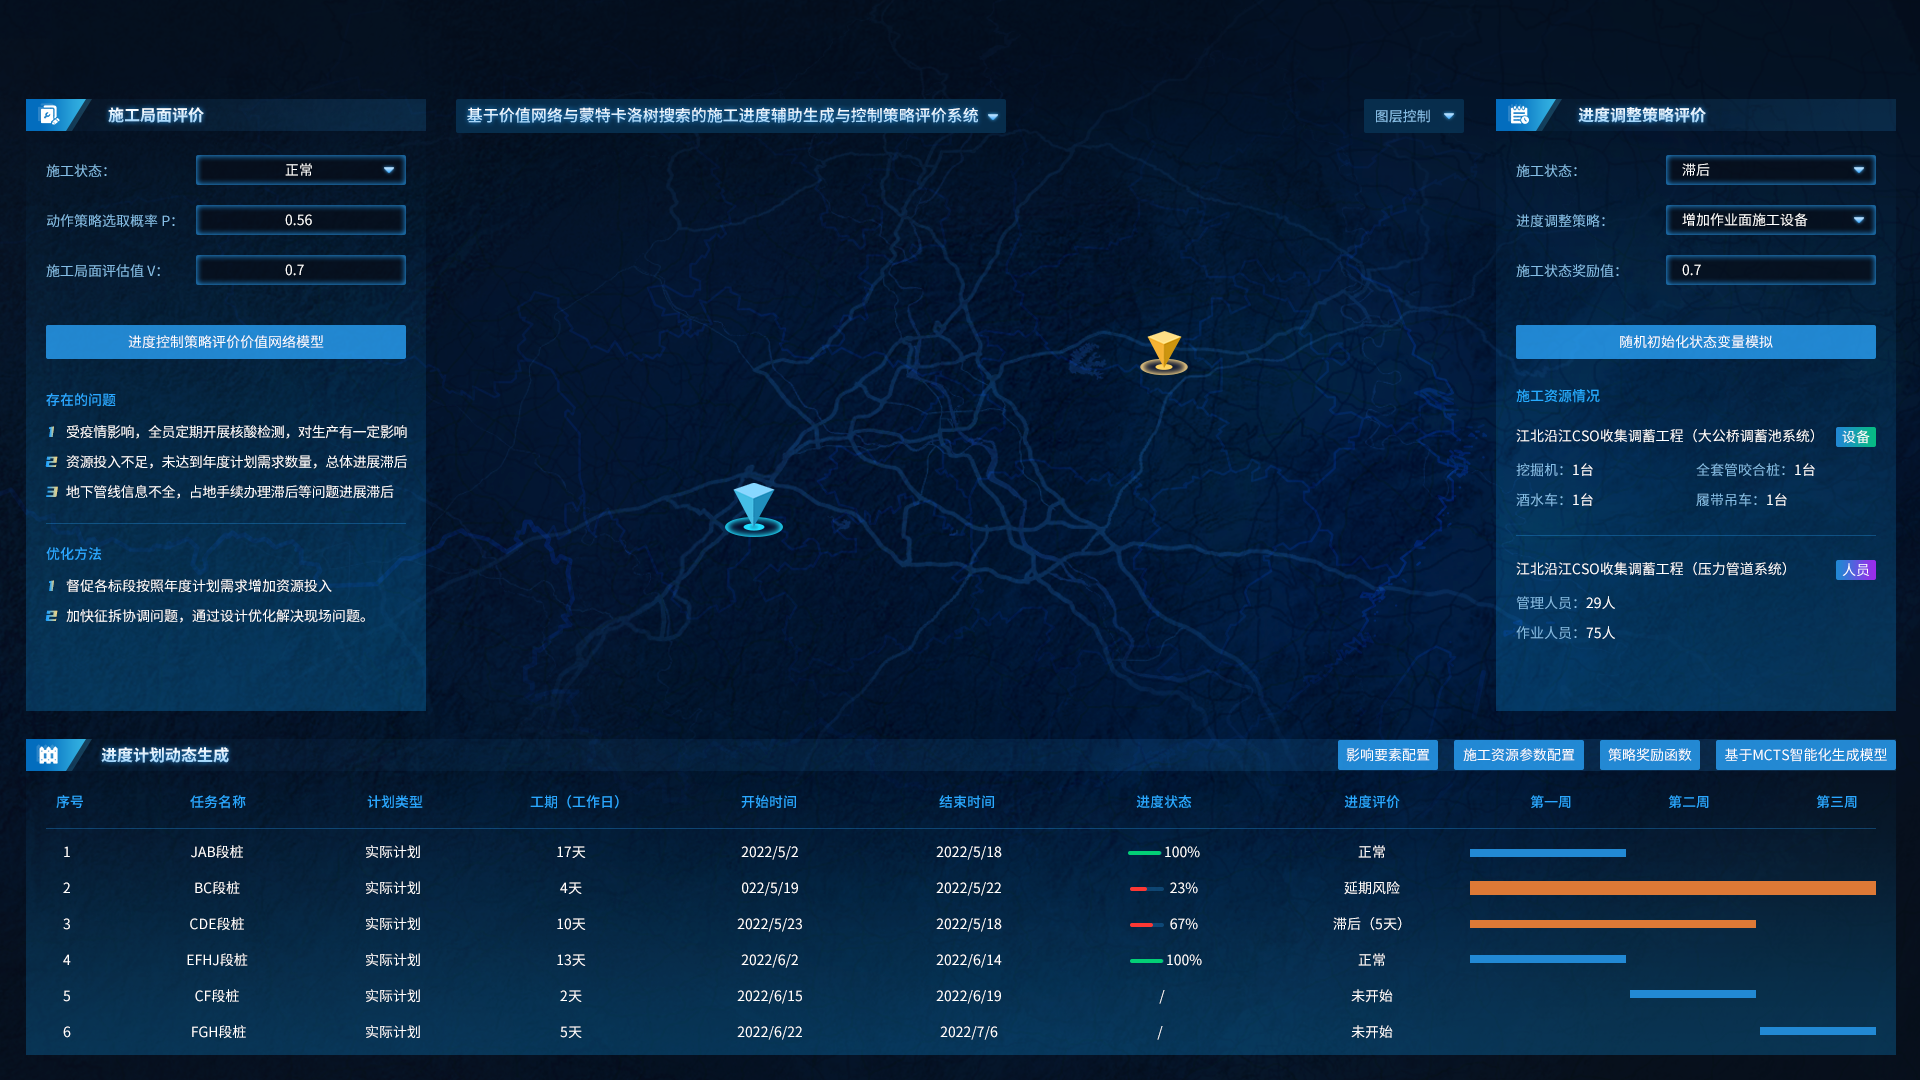Click the 人员 purple tag badge
The image size is (1920, 1080).
pyautogui.click(x=1855, y=570)
